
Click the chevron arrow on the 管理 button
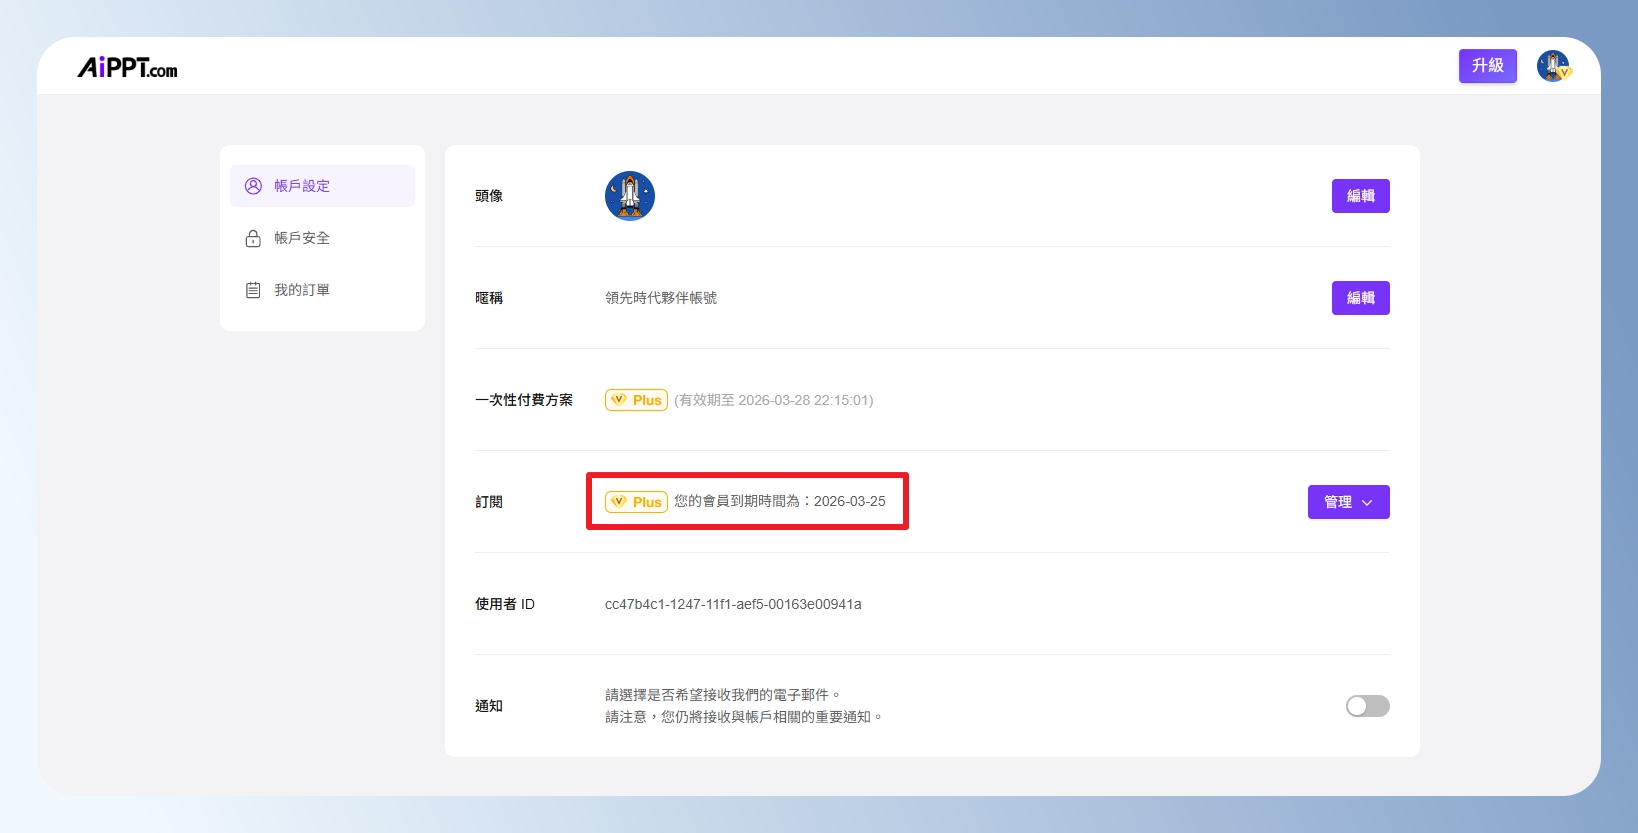[1367, 503]
